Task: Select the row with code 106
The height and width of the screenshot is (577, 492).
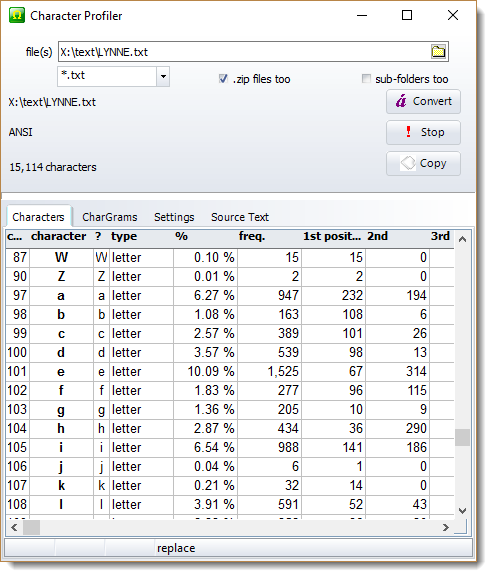Action: coord(230,467)
